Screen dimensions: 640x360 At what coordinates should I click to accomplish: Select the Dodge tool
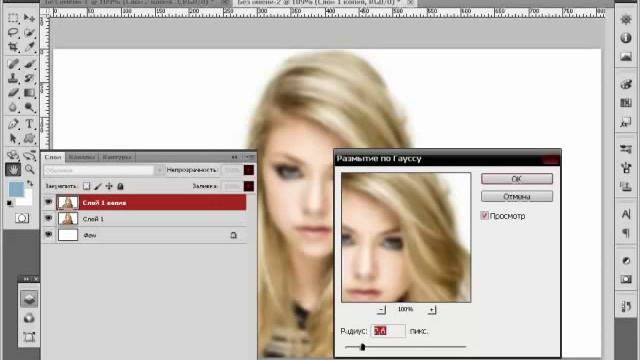[29, 107]
